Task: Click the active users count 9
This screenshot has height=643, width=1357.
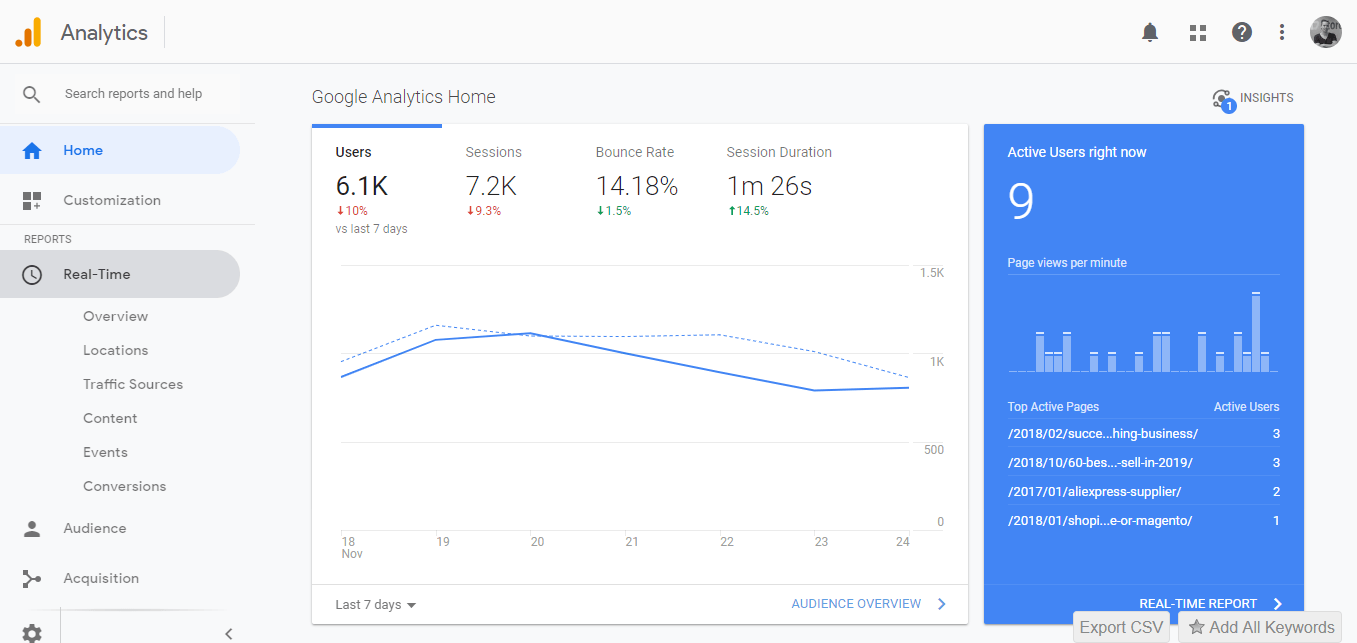Action: [1021, 201]
